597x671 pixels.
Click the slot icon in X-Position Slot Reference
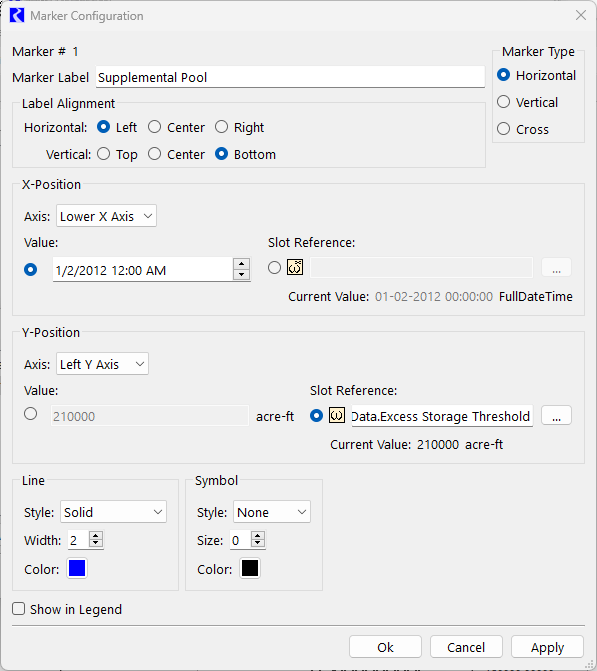[295, 267]
